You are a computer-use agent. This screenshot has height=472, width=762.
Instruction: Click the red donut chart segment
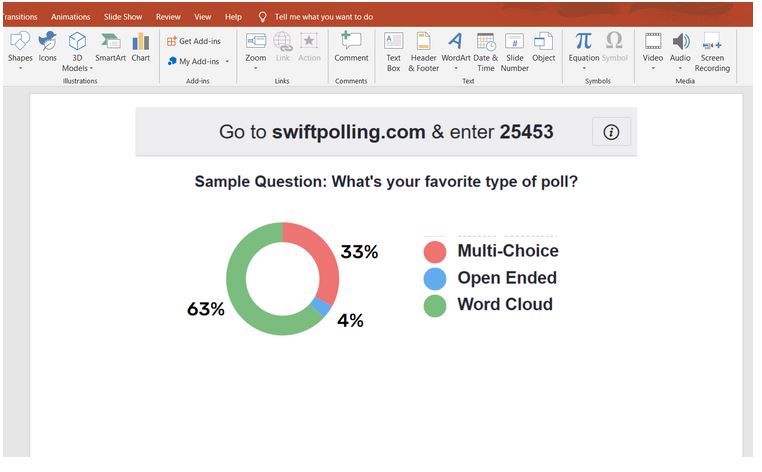pos(326,258)
